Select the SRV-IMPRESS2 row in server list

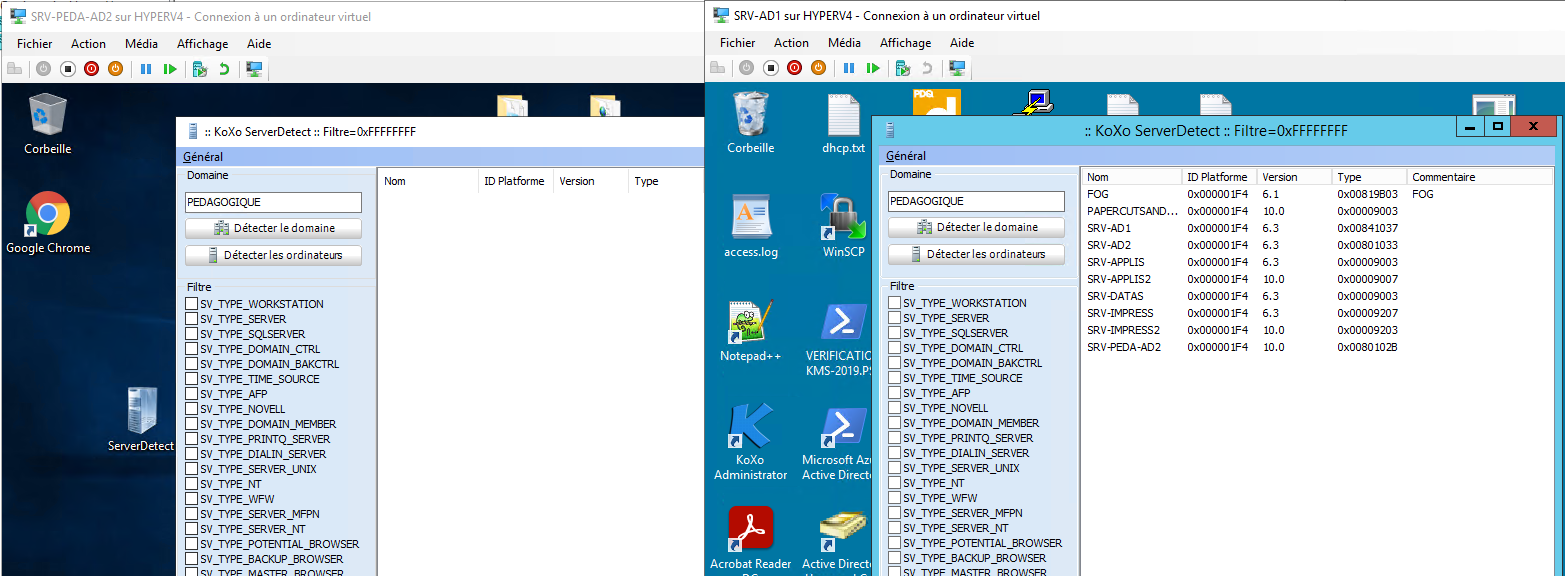pos(1123,330)
